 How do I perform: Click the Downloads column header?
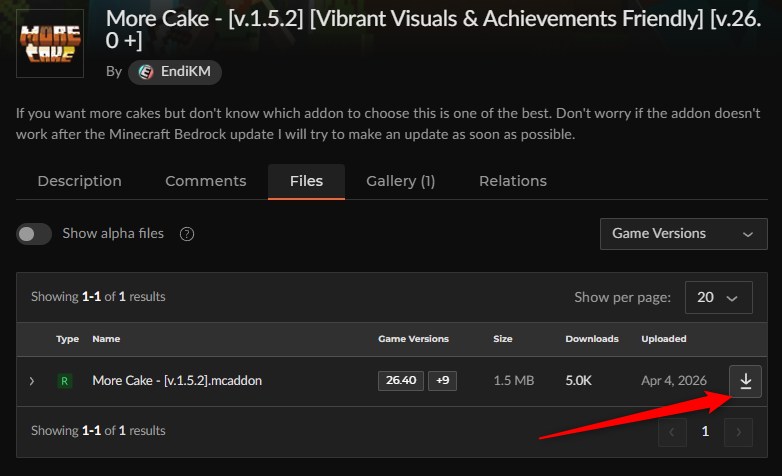pos(592,339)
